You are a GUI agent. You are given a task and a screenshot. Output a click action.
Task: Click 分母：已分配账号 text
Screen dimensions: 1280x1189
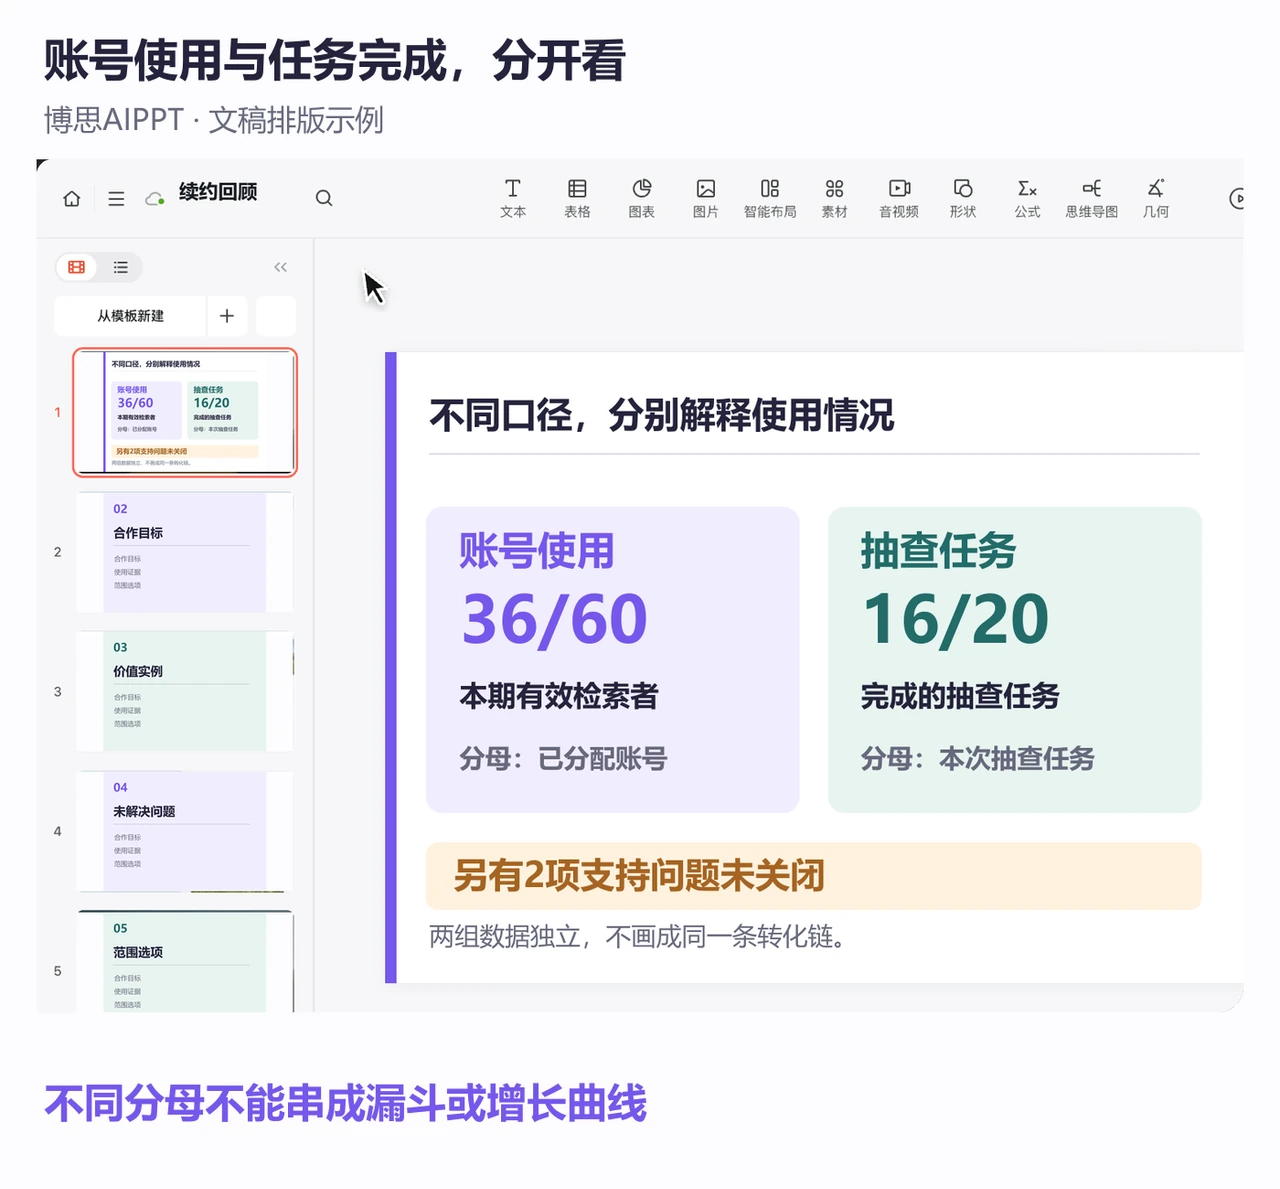[563, 759]
